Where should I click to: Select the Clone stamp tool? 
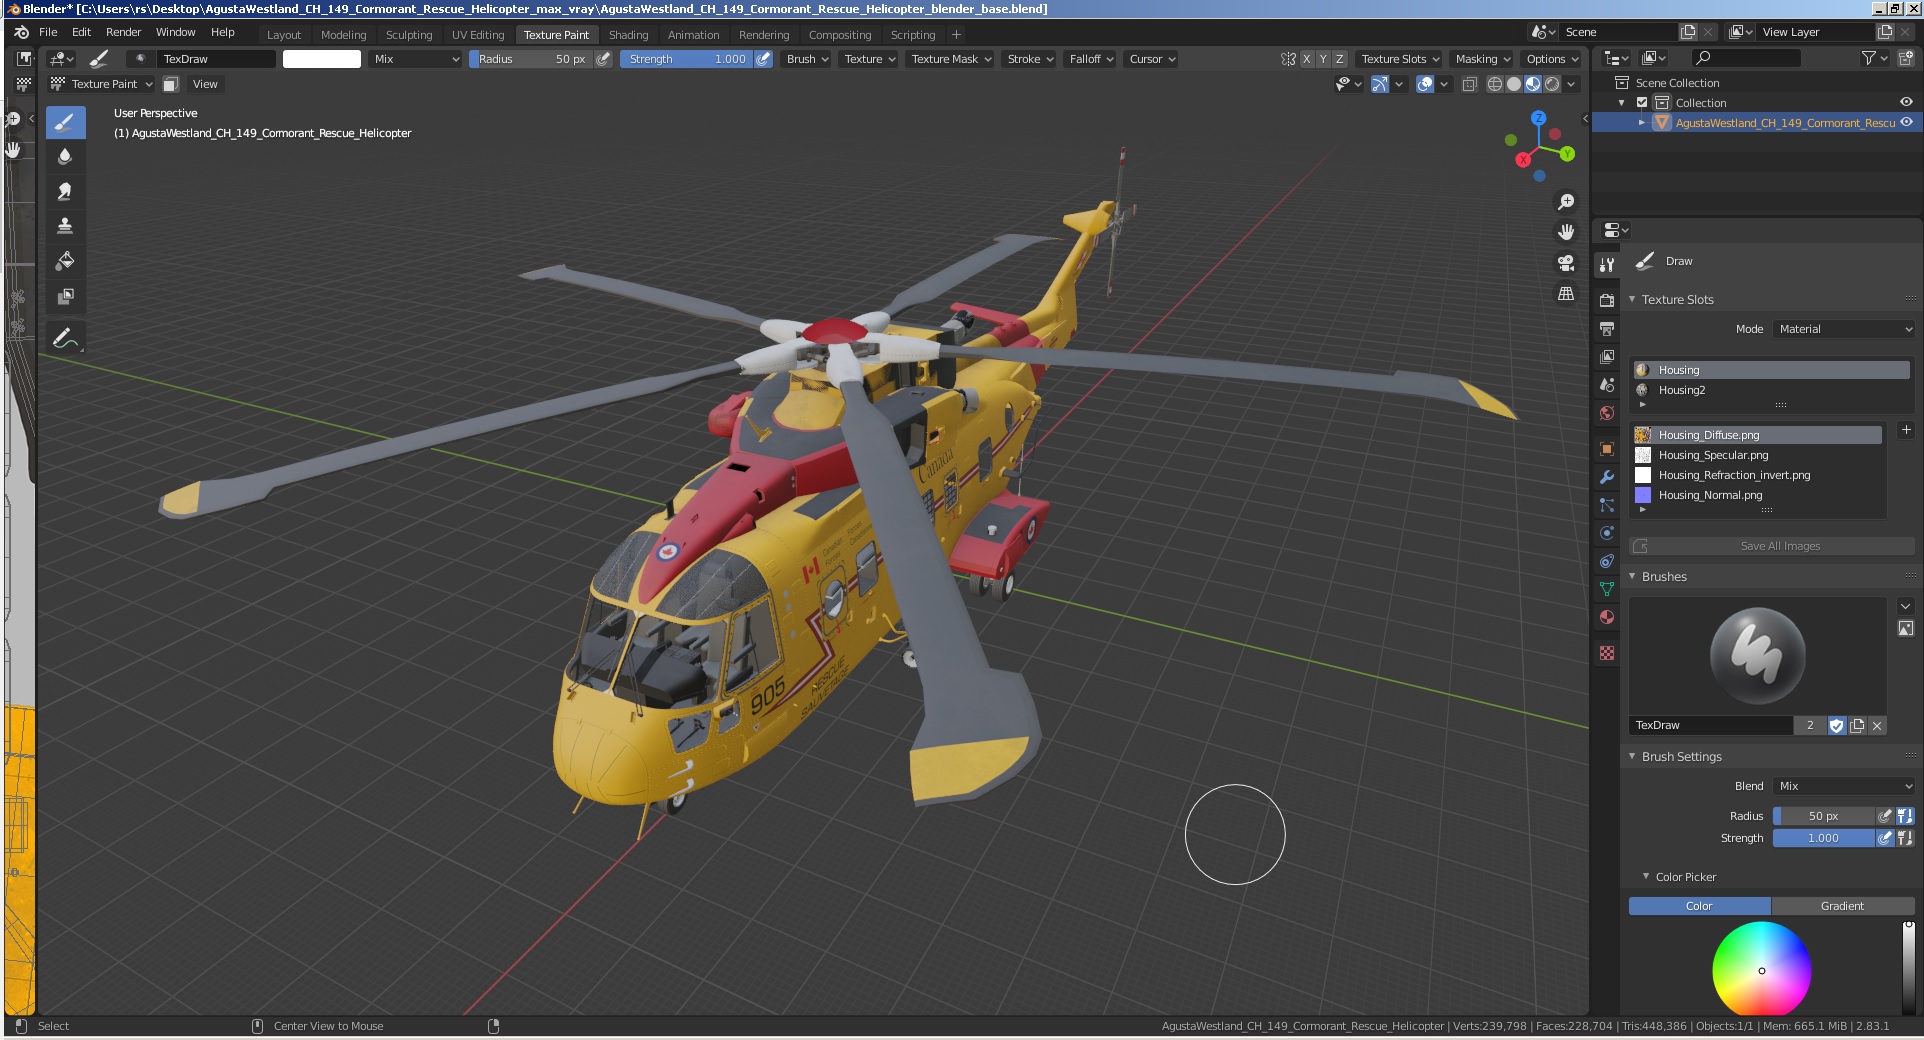tap(65, 226)
